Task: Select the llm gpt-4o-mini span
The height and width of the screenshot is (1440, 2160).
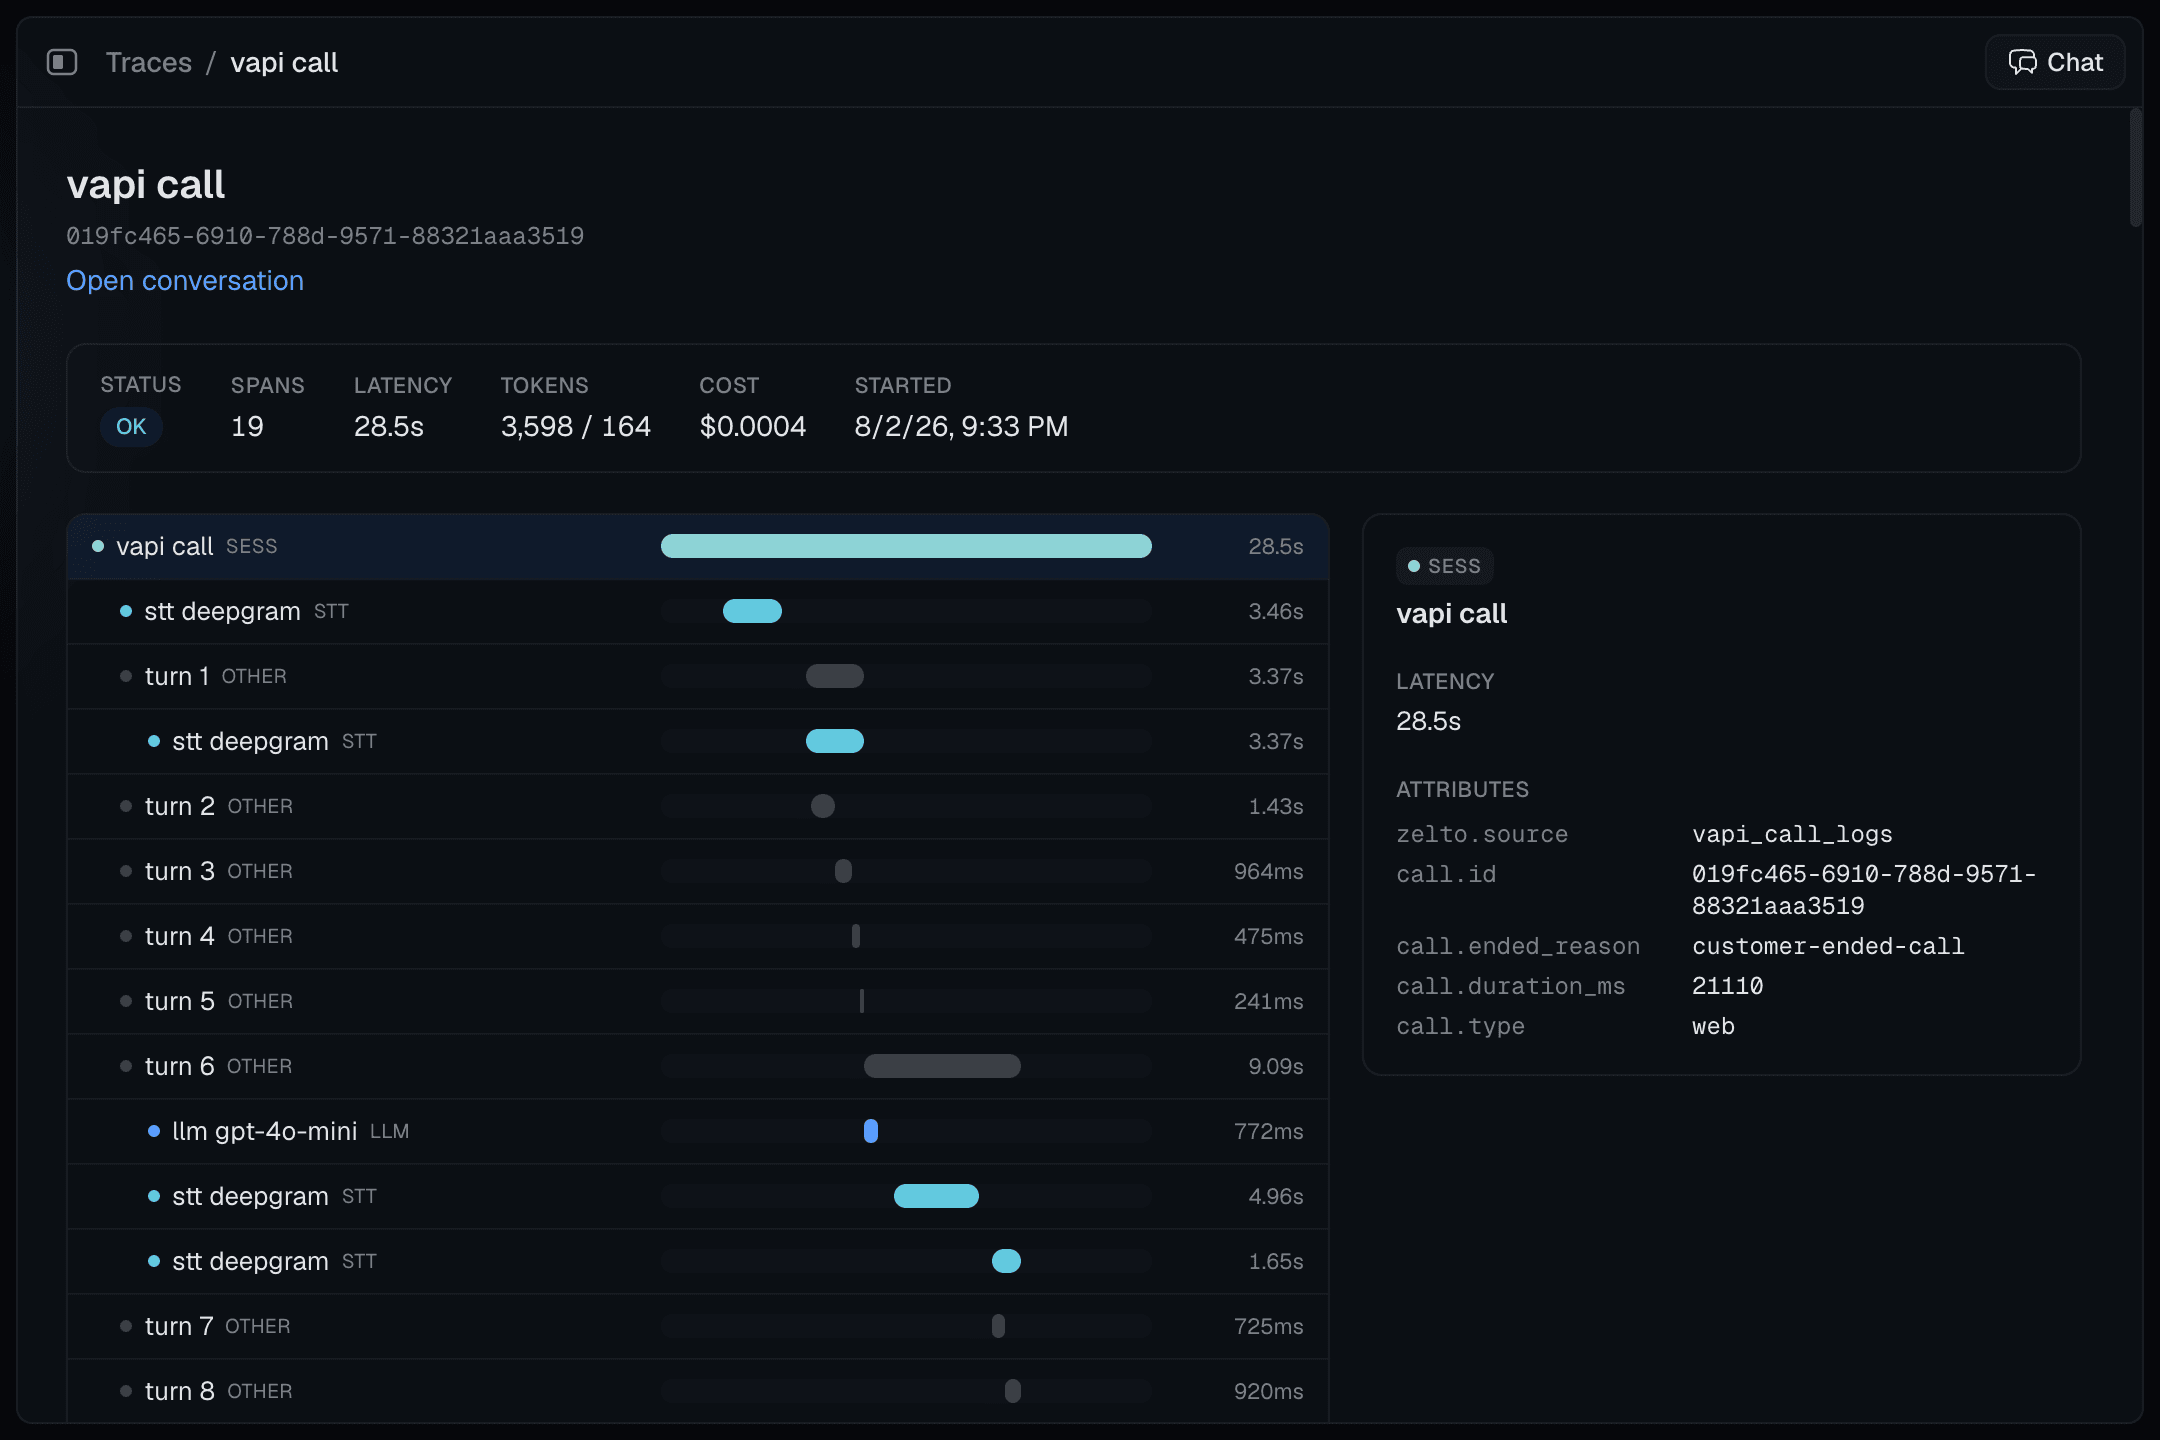Action: coord(698,1131)
